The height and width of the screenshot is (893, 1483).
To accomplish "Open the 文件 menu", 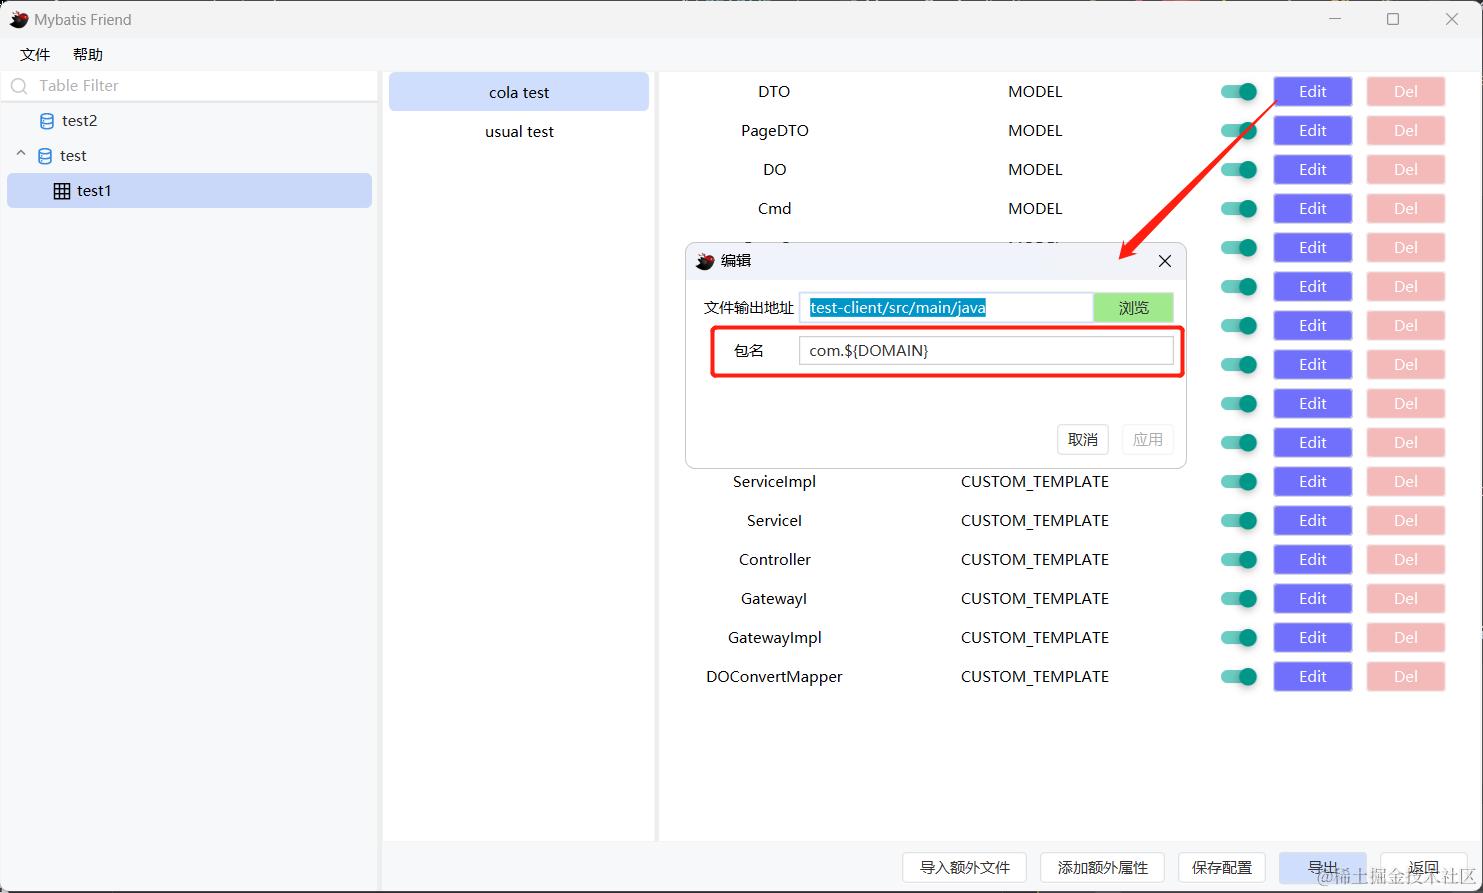I will click(35, 55).
